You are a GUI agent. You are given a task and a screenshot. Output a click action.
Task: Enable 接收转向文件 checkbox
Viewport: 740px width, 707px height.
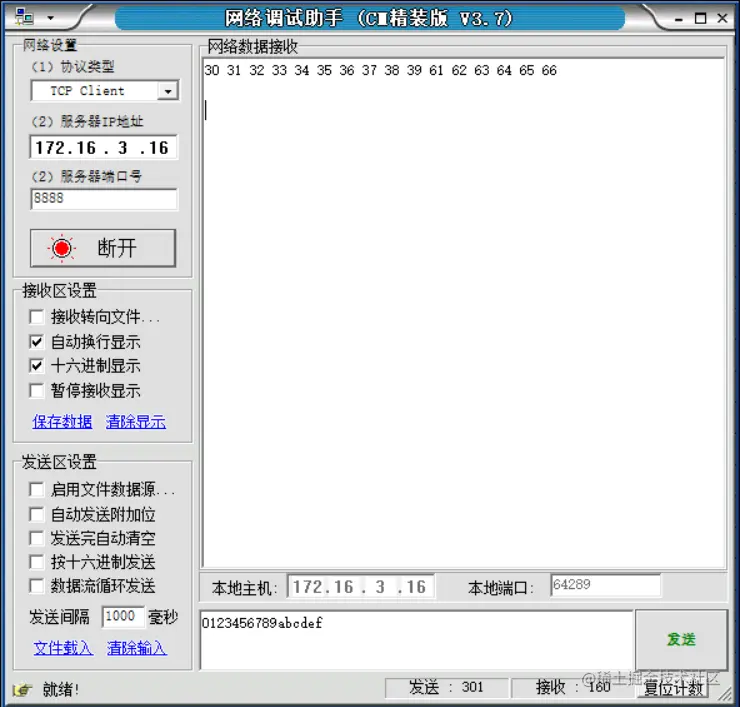click(x=37, y=317)
